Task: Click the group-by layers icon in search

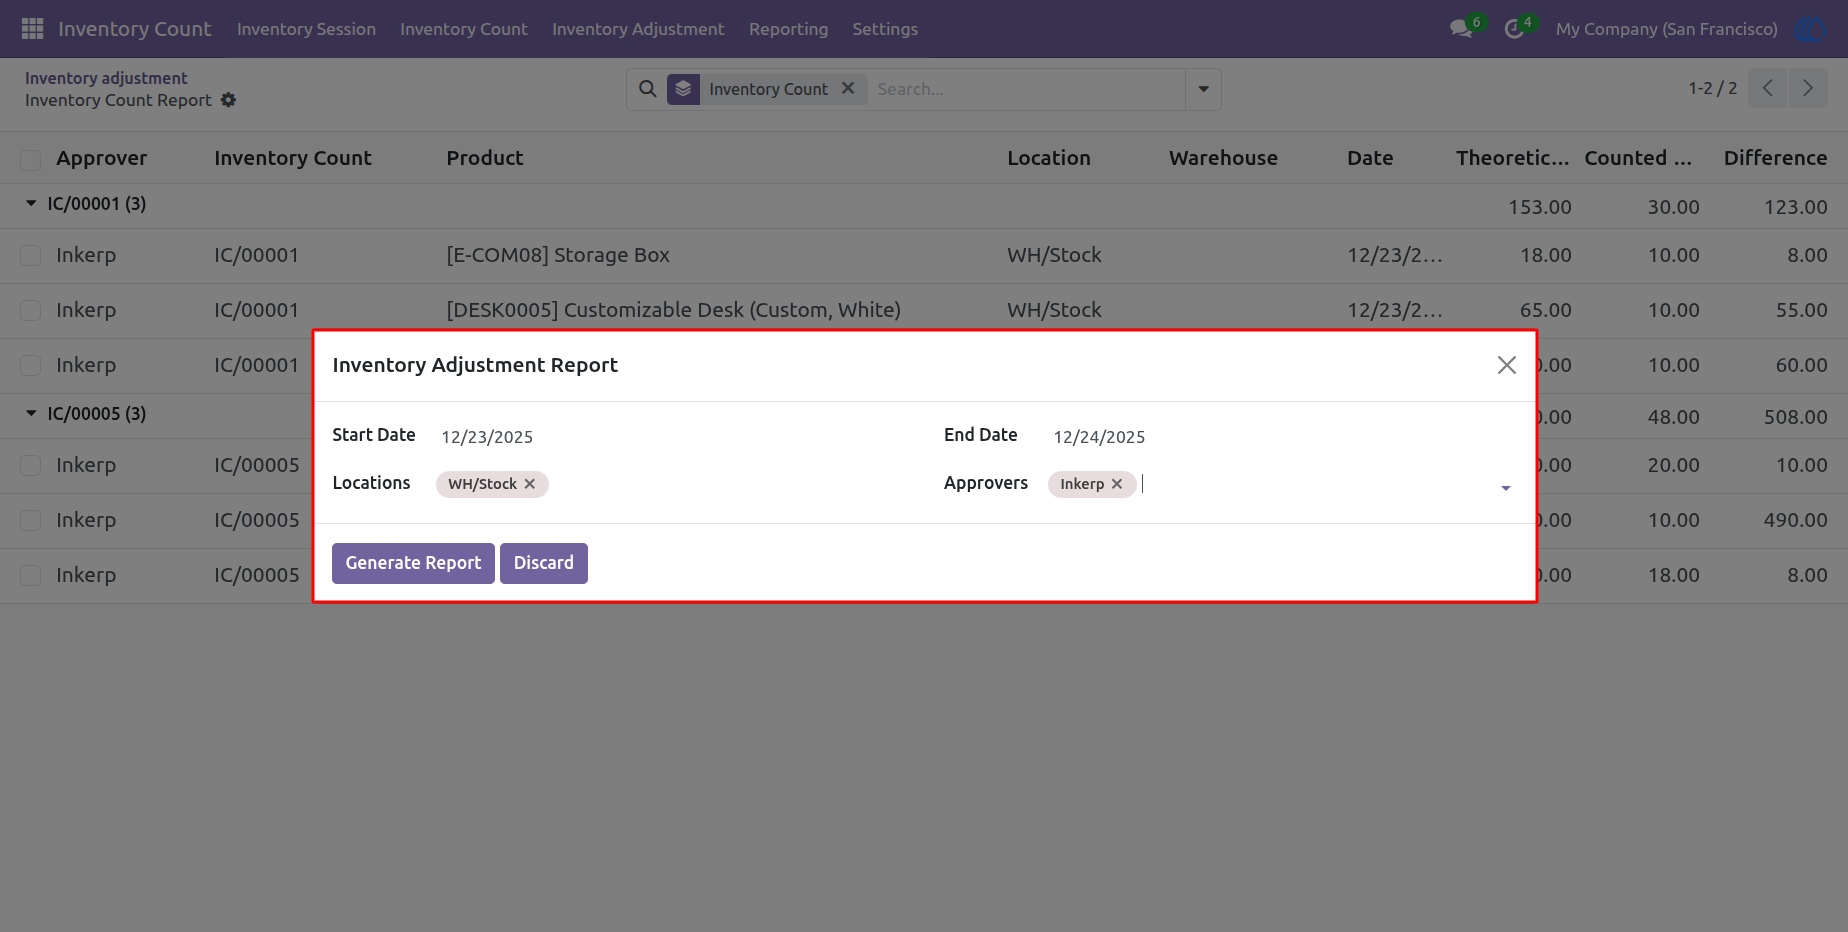Action: (x=683, y=89)
